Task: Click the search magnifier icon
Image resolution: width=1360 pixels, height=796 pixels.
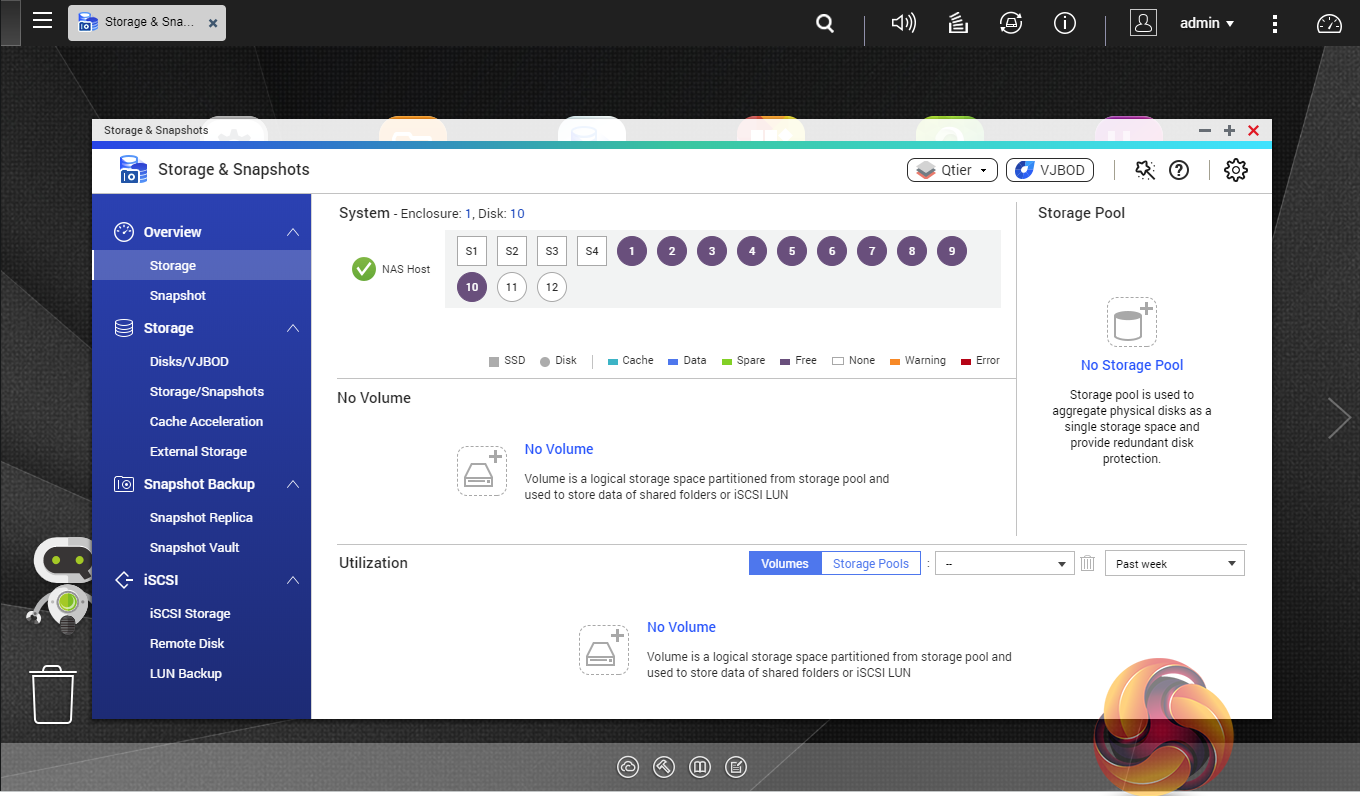Action: 825,23
